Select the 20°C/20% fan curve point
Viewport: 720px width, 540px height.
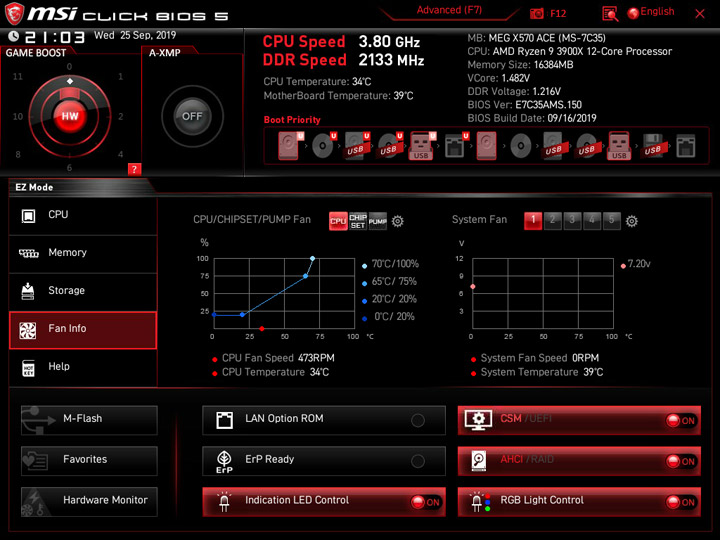click(242, 315)
